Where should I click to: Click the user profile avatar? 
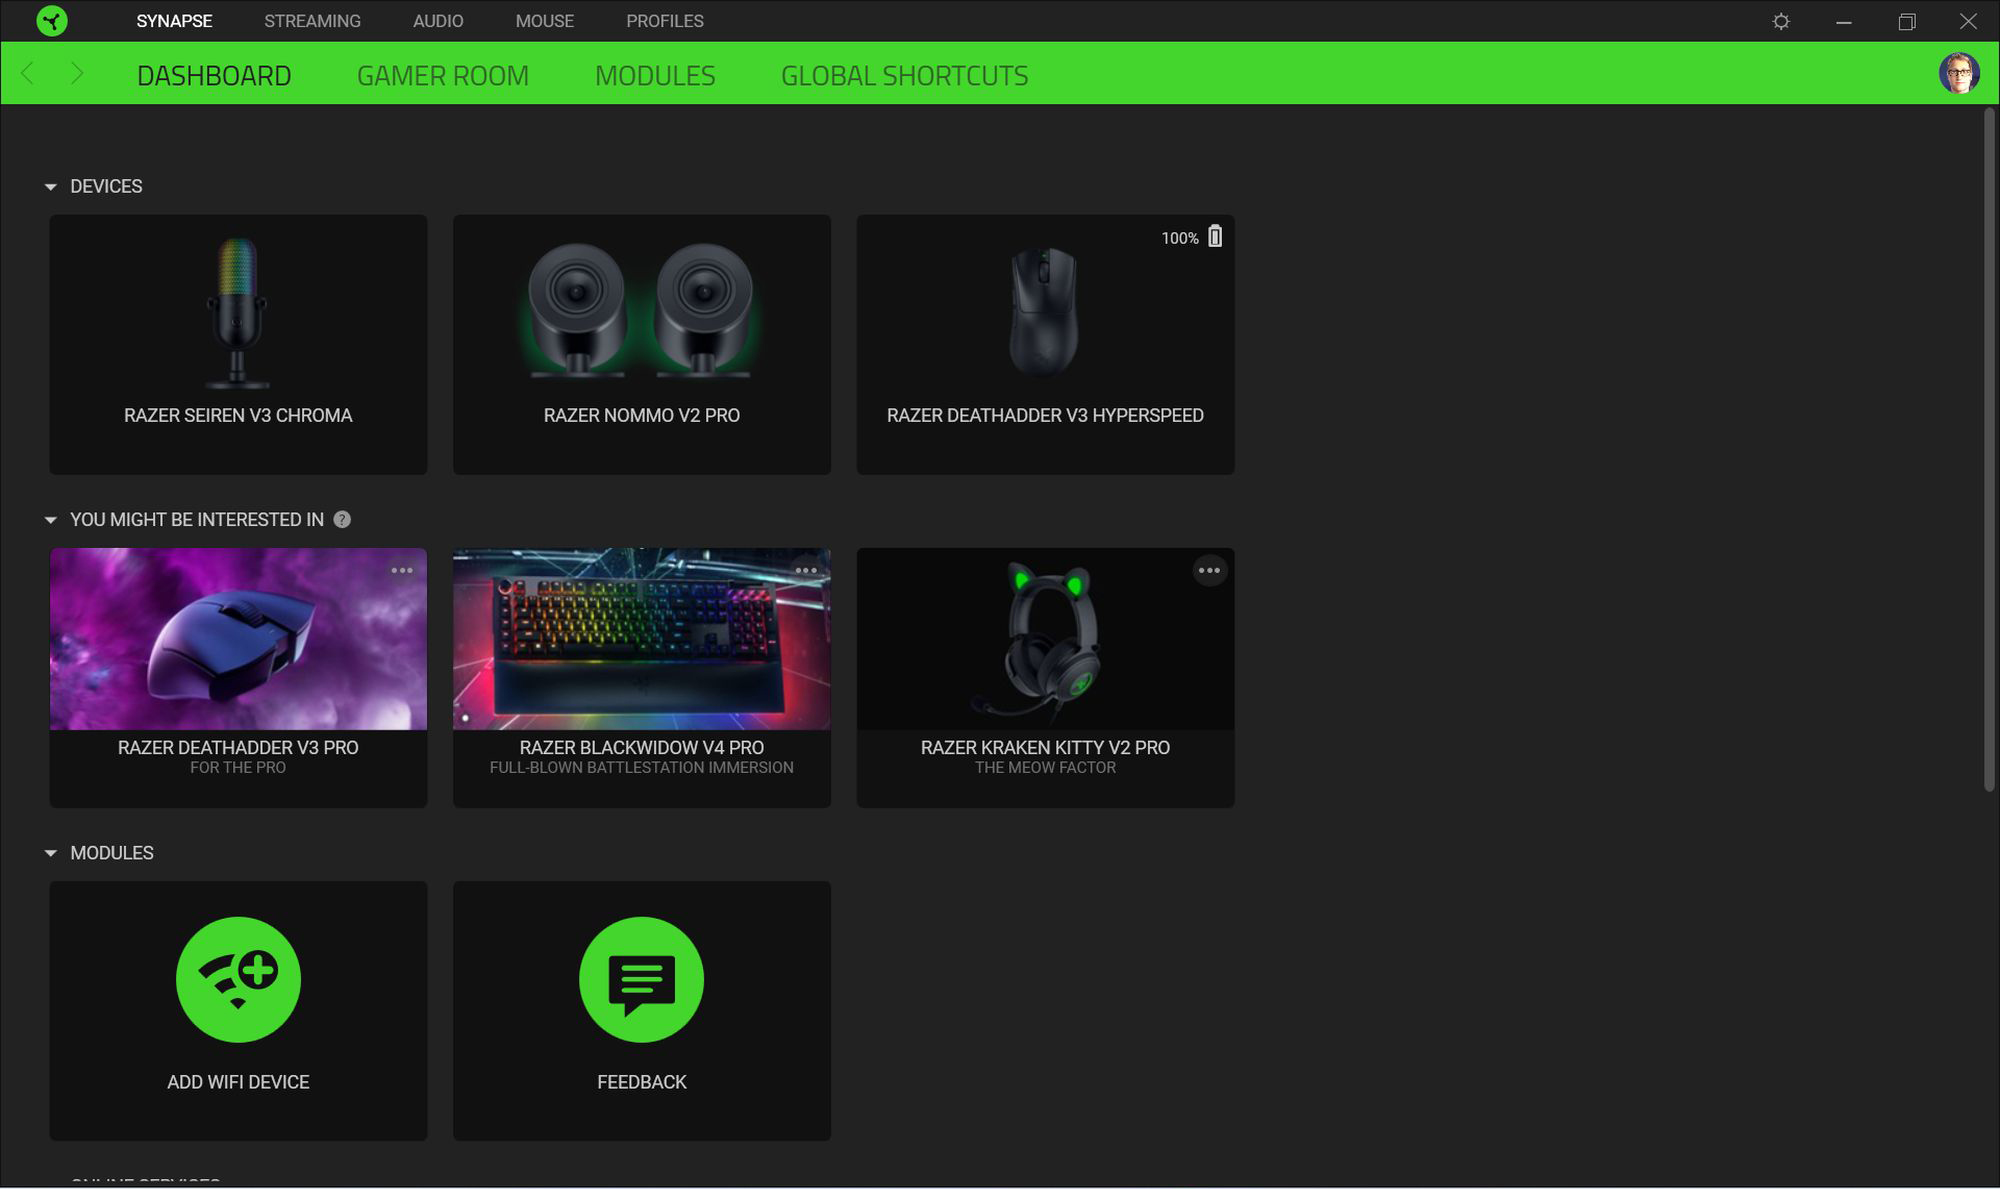click(1958, 73)
